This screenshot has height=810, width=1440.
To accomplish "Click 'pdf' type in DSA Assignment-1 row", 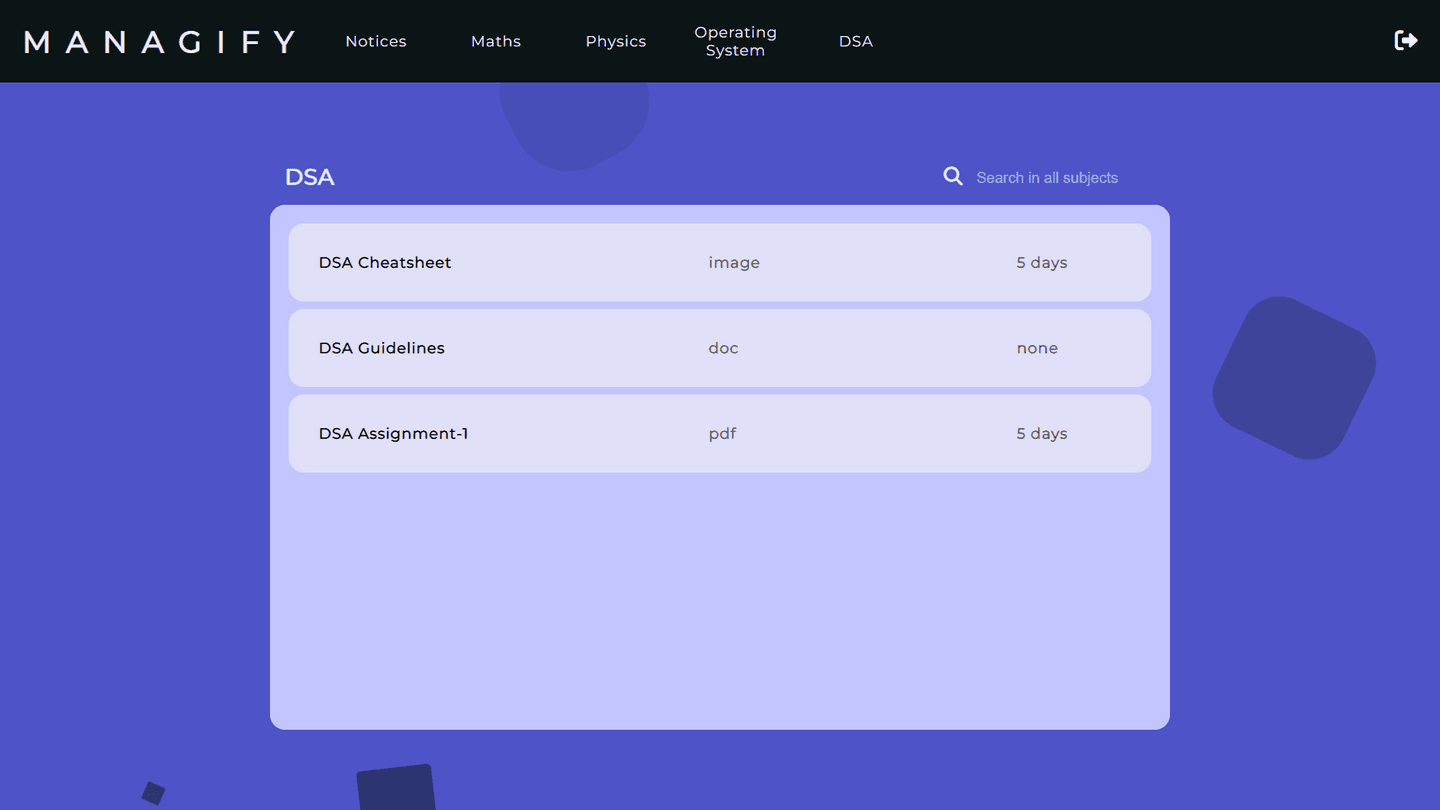I will point(722,434).
